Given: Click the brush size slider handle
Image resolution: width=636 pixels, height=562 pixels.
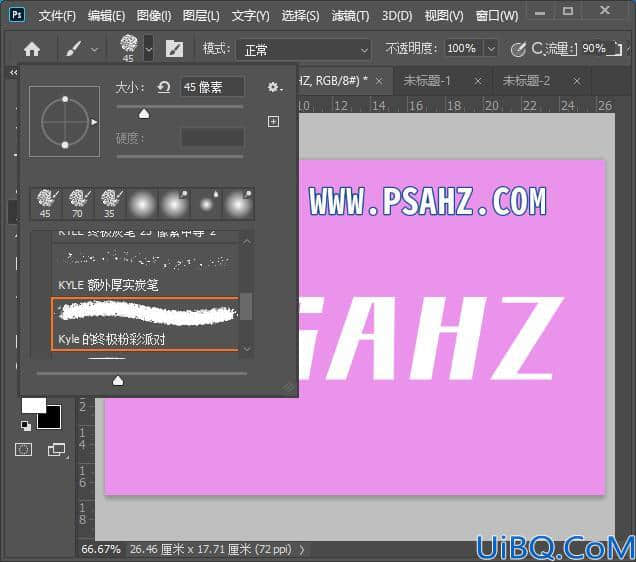Looking at the screenshot, I should point(144,114).
